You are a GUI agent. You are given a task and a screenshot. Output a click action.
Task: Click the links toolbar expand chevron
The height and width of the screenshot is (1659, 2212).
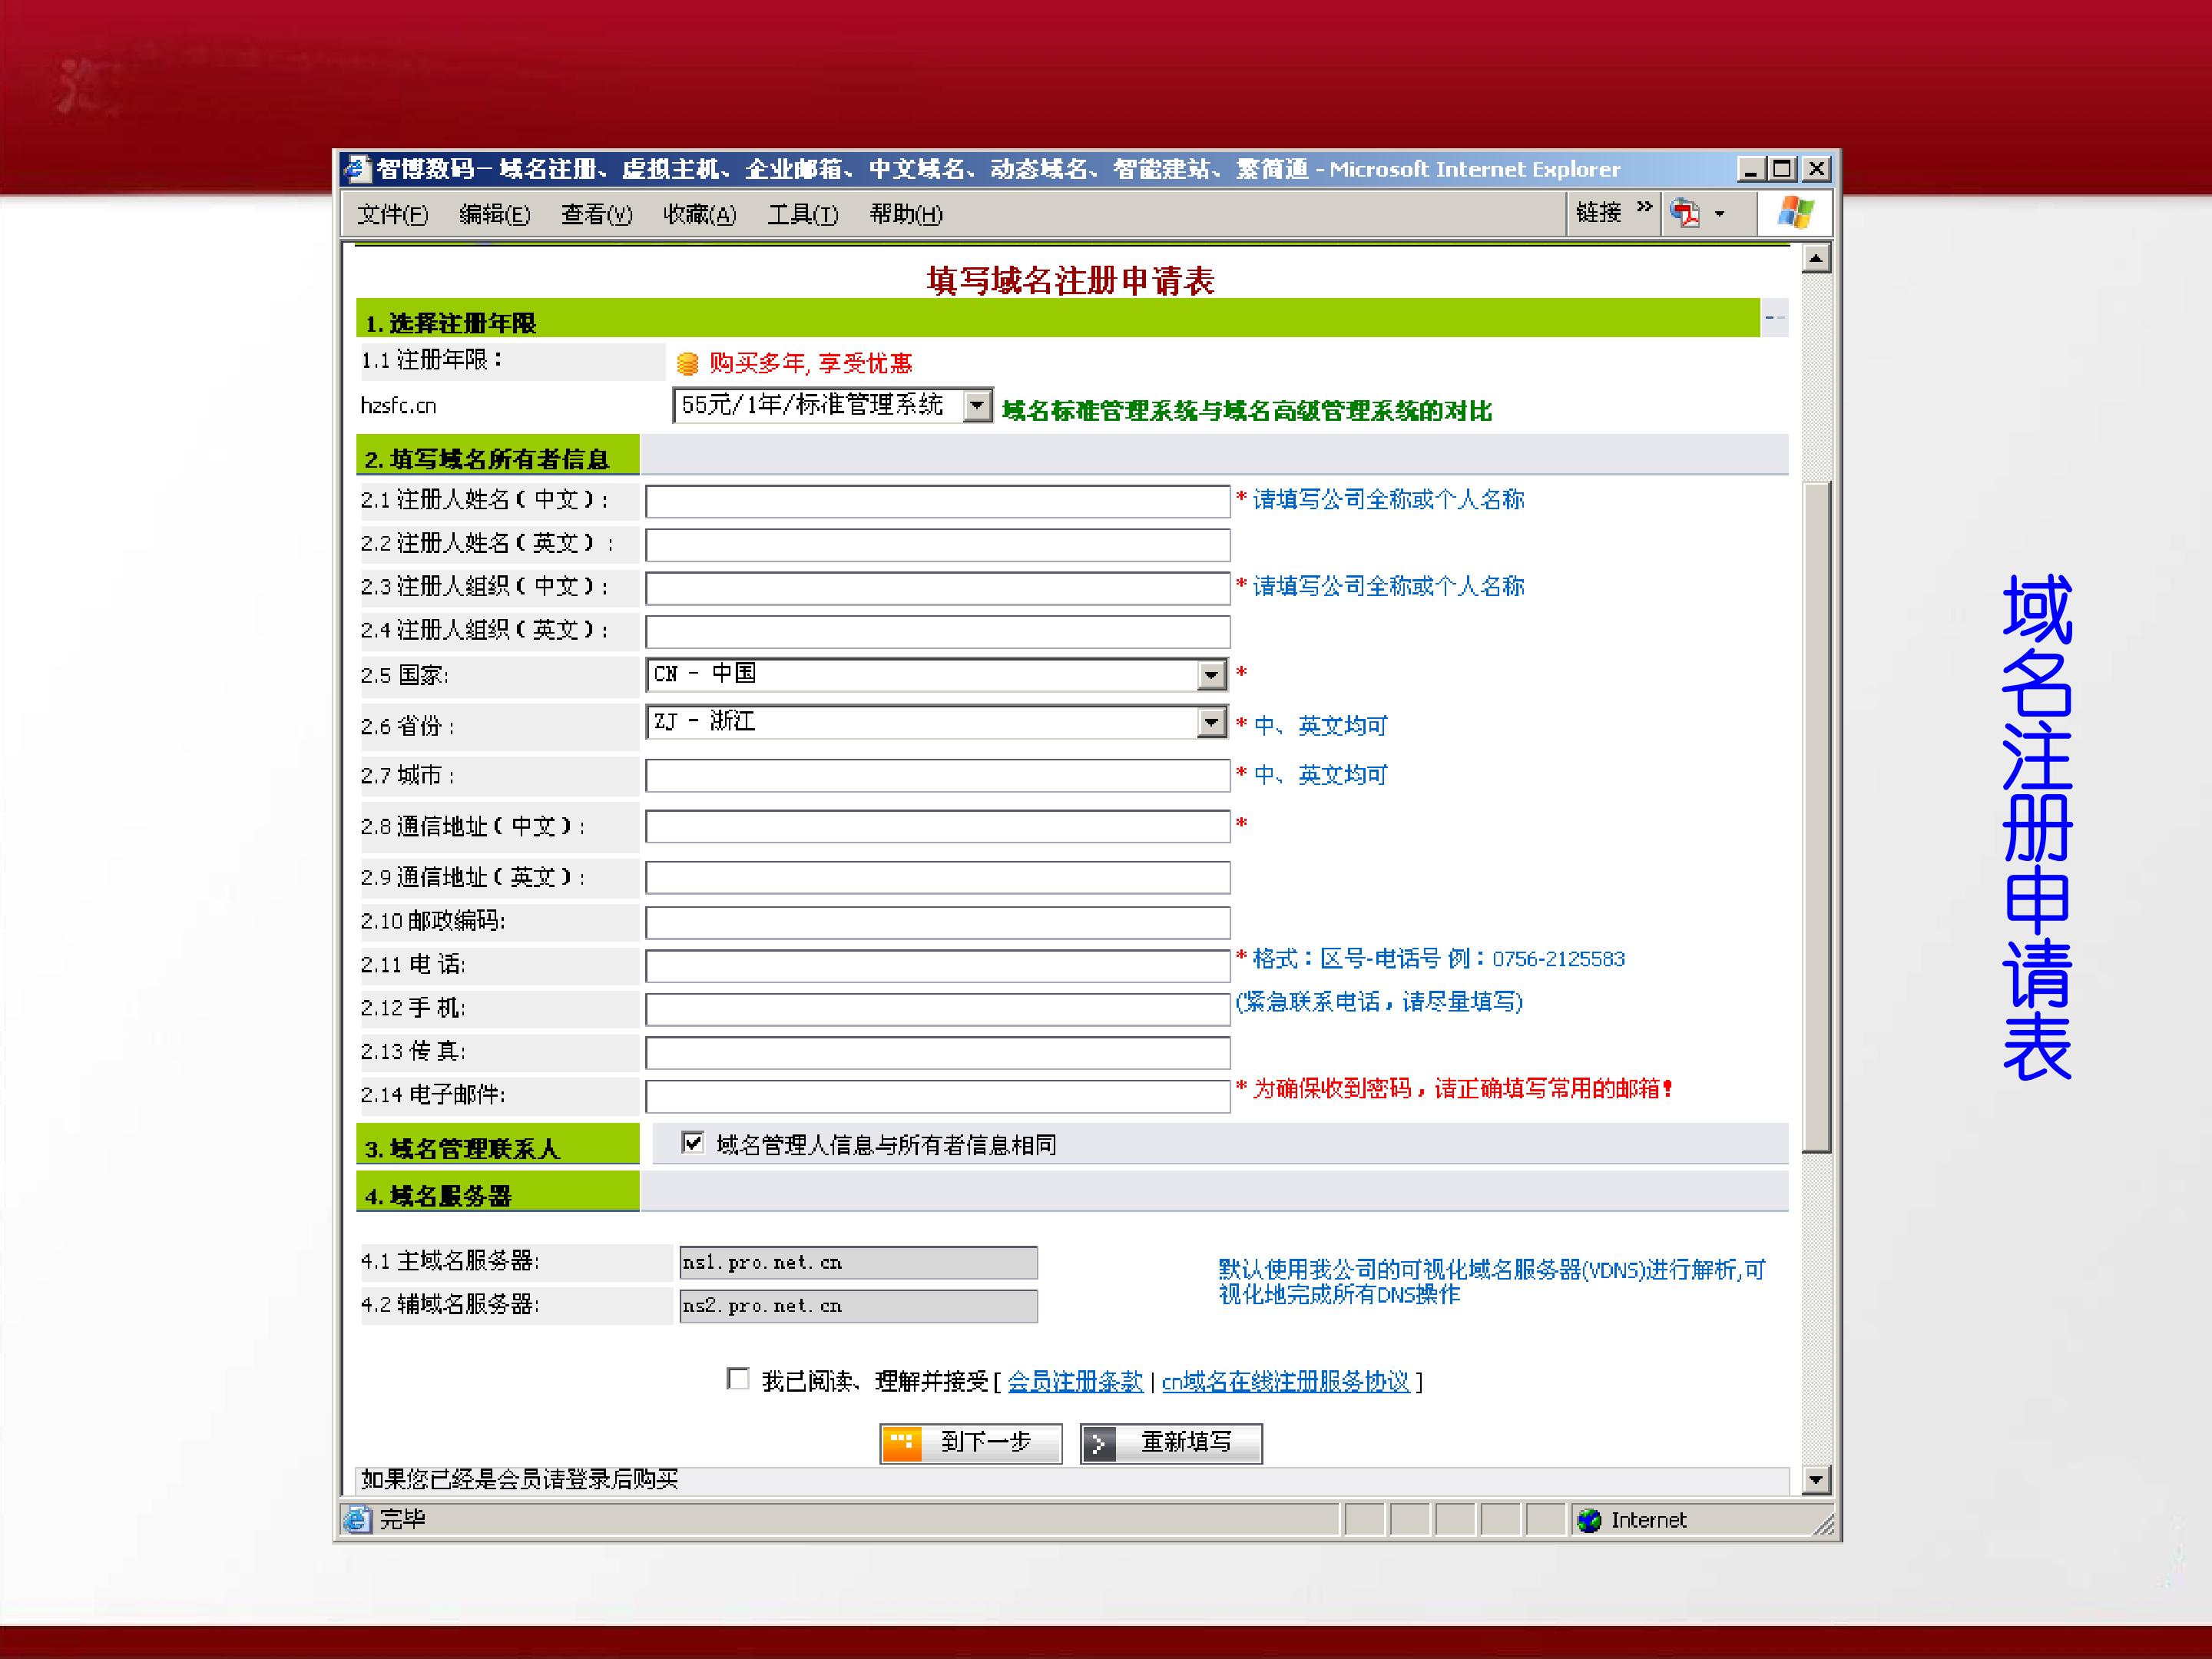pyautogui.click(x=1644, y=207)
